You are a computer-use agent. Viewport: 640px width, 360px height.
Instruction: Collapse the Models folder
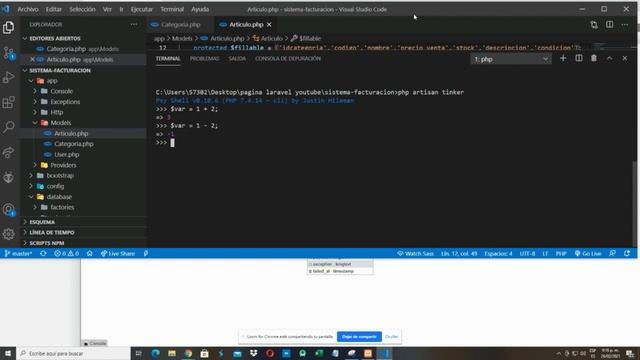[60, 123]
